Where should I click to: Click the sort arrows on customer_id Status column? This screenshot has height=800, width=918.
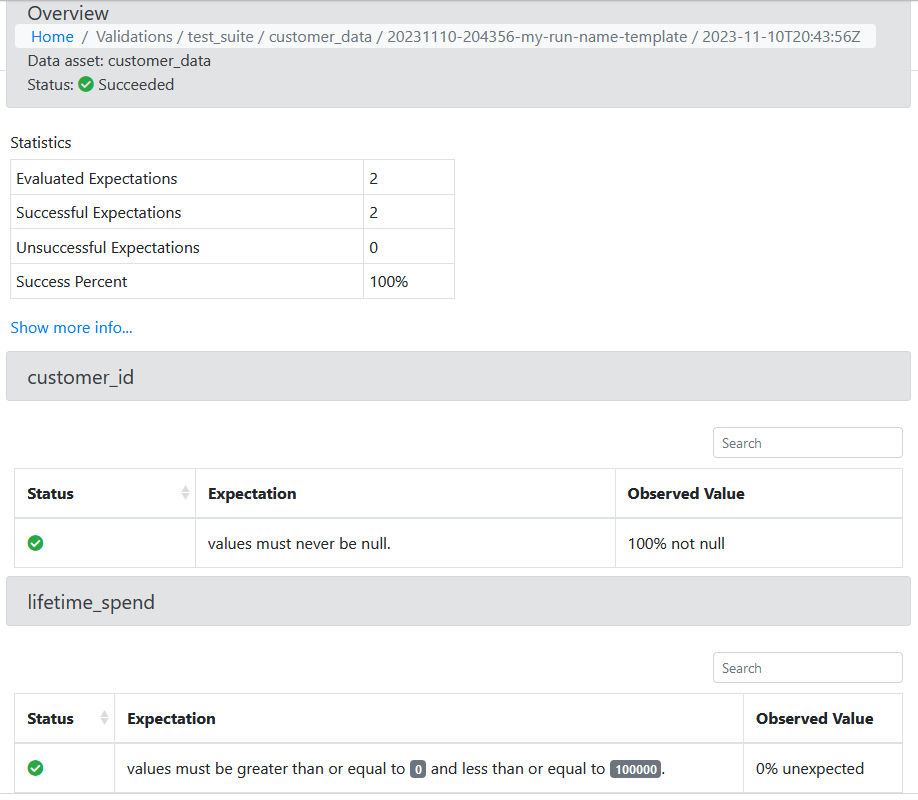click(x=186, y=492)
